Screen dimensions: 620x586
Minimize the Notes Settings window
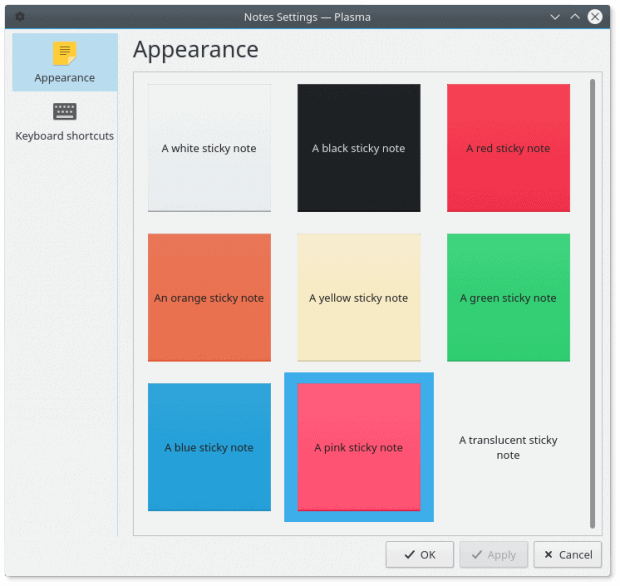click(x=555, y=17)
